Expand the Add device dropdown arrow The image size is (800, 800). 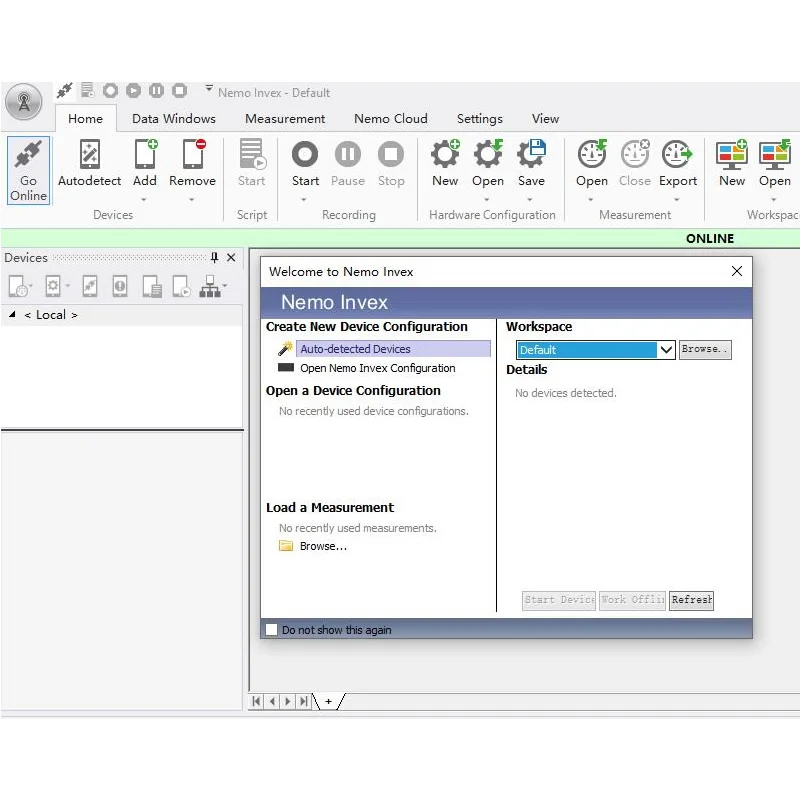[144, 199]
